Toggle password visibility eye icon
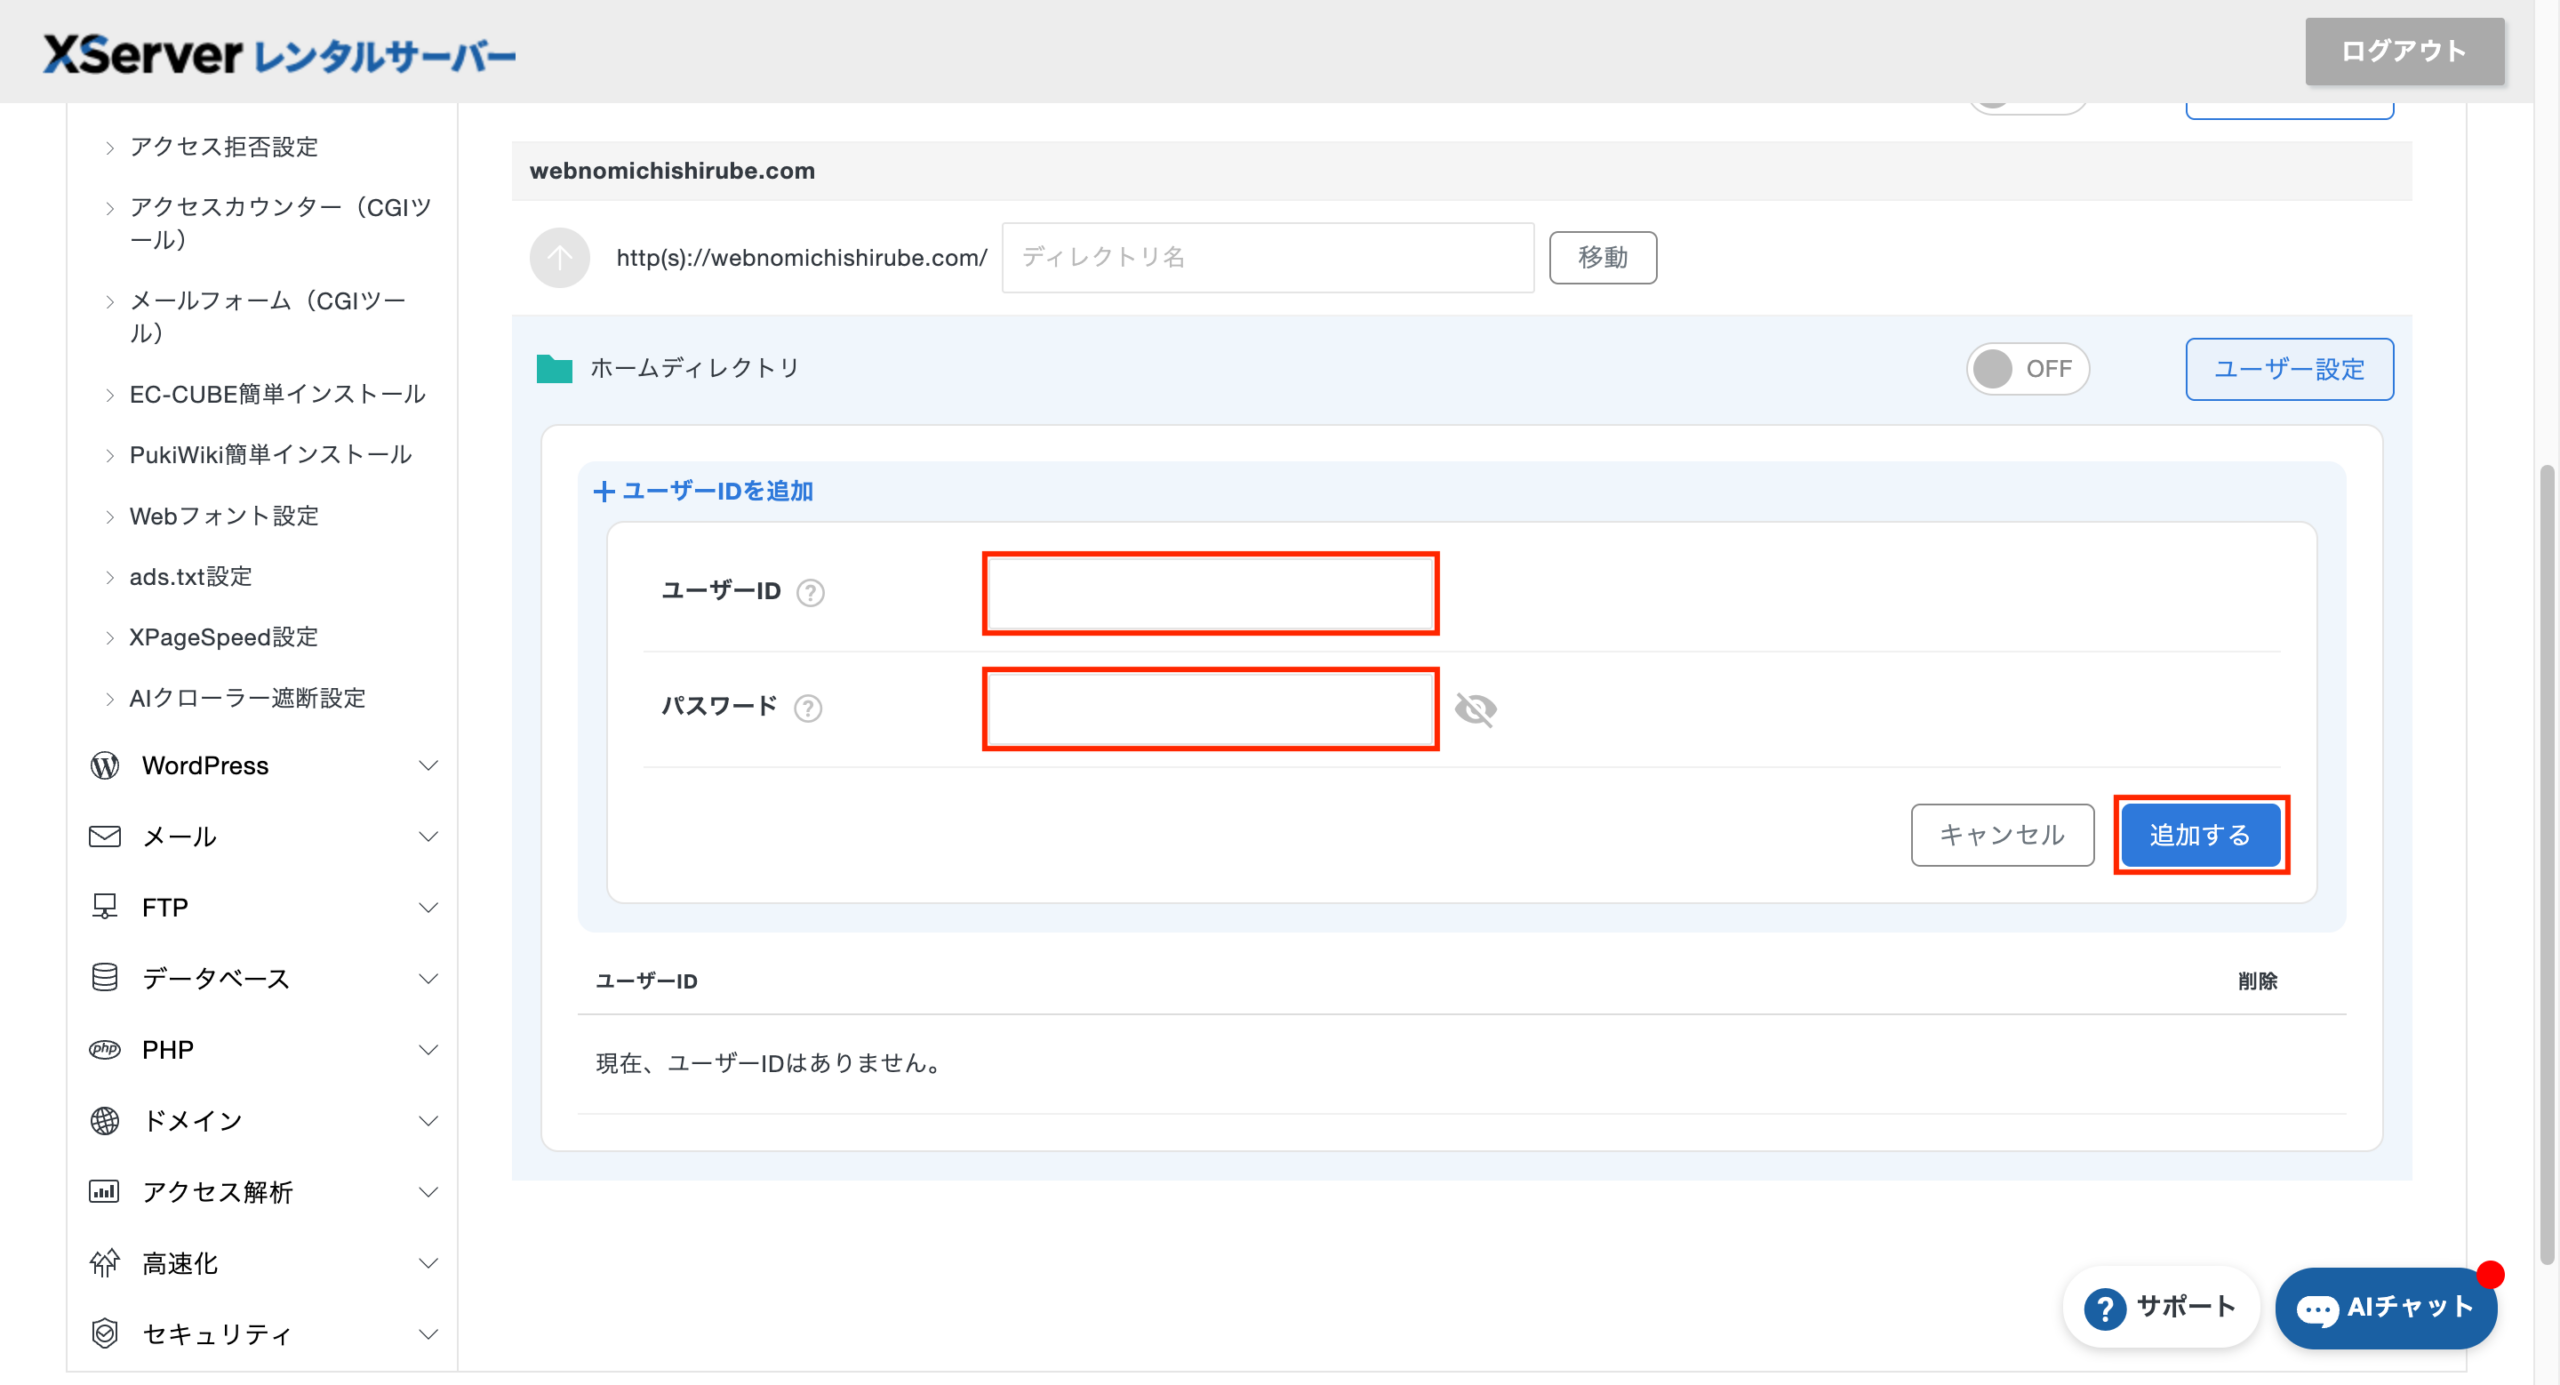This screenshot has width=2560, height=1385. pos(1475,709)
